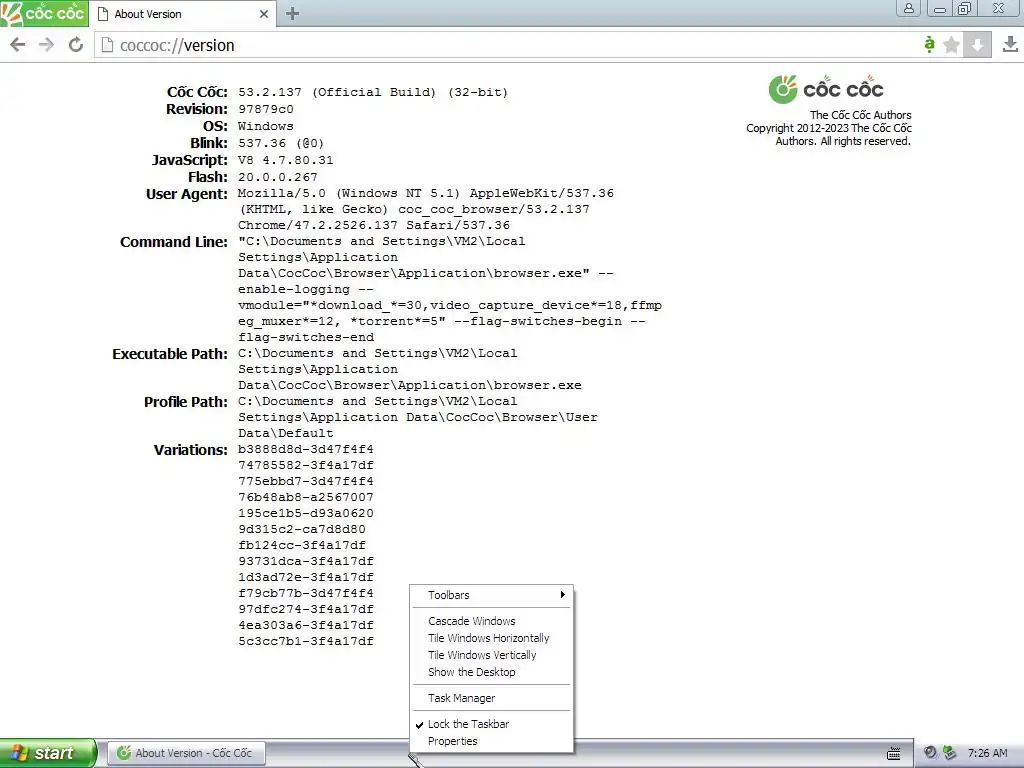1024x768 pixels.
Task: Open the user profile icon in the title bar
Action: [908, 8]
